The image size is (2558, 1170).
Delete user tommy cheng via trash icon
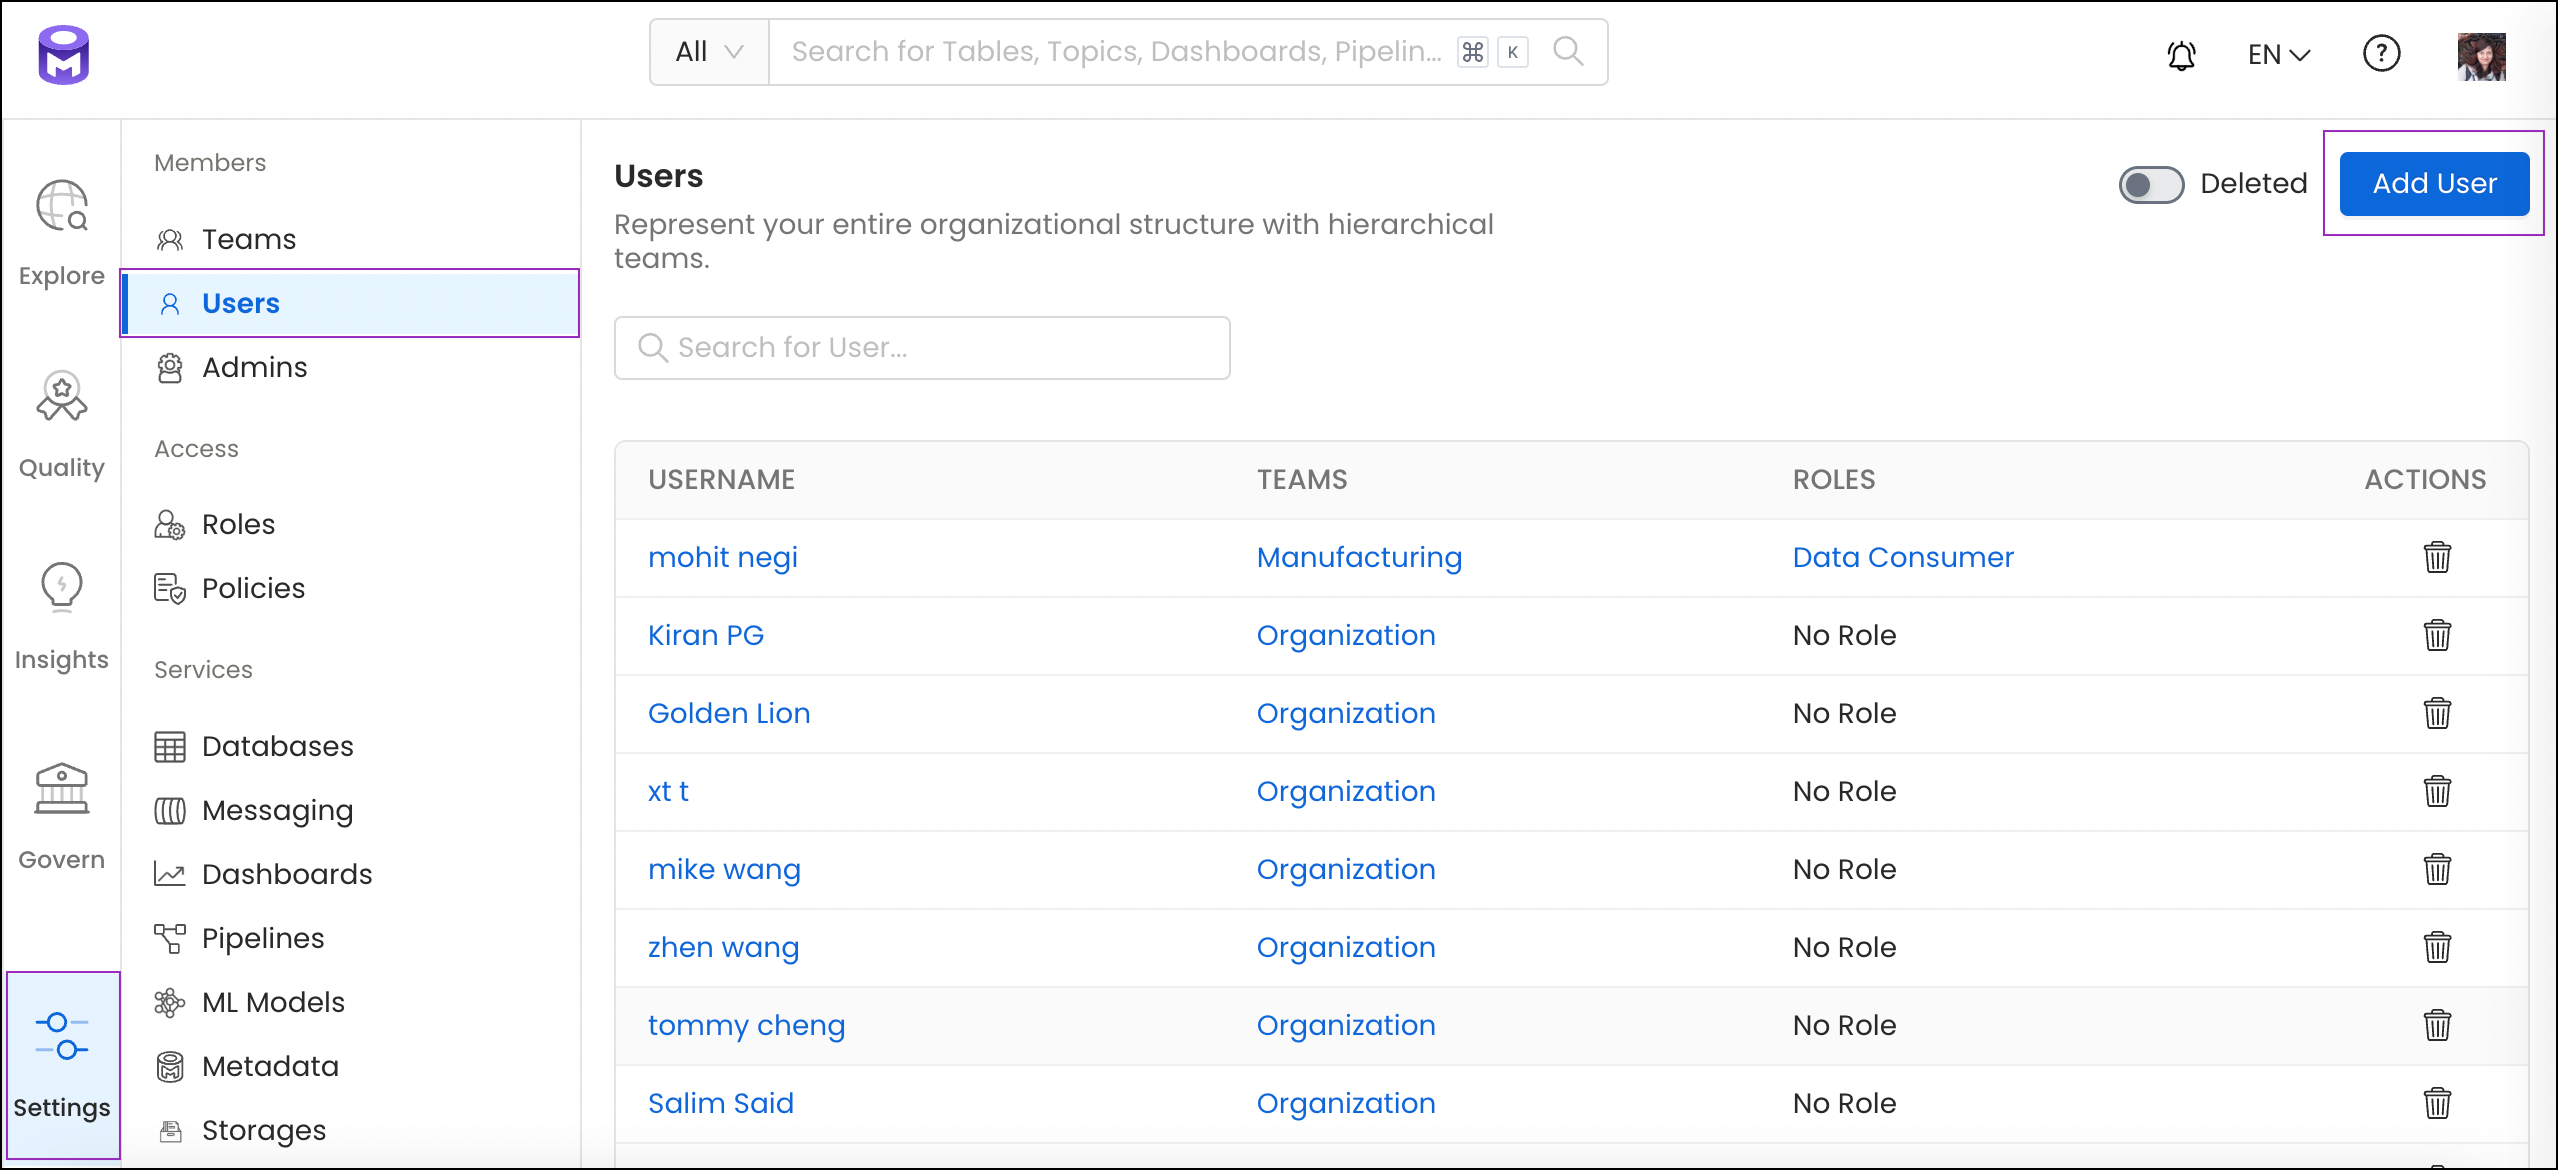click(2437, 1025)
